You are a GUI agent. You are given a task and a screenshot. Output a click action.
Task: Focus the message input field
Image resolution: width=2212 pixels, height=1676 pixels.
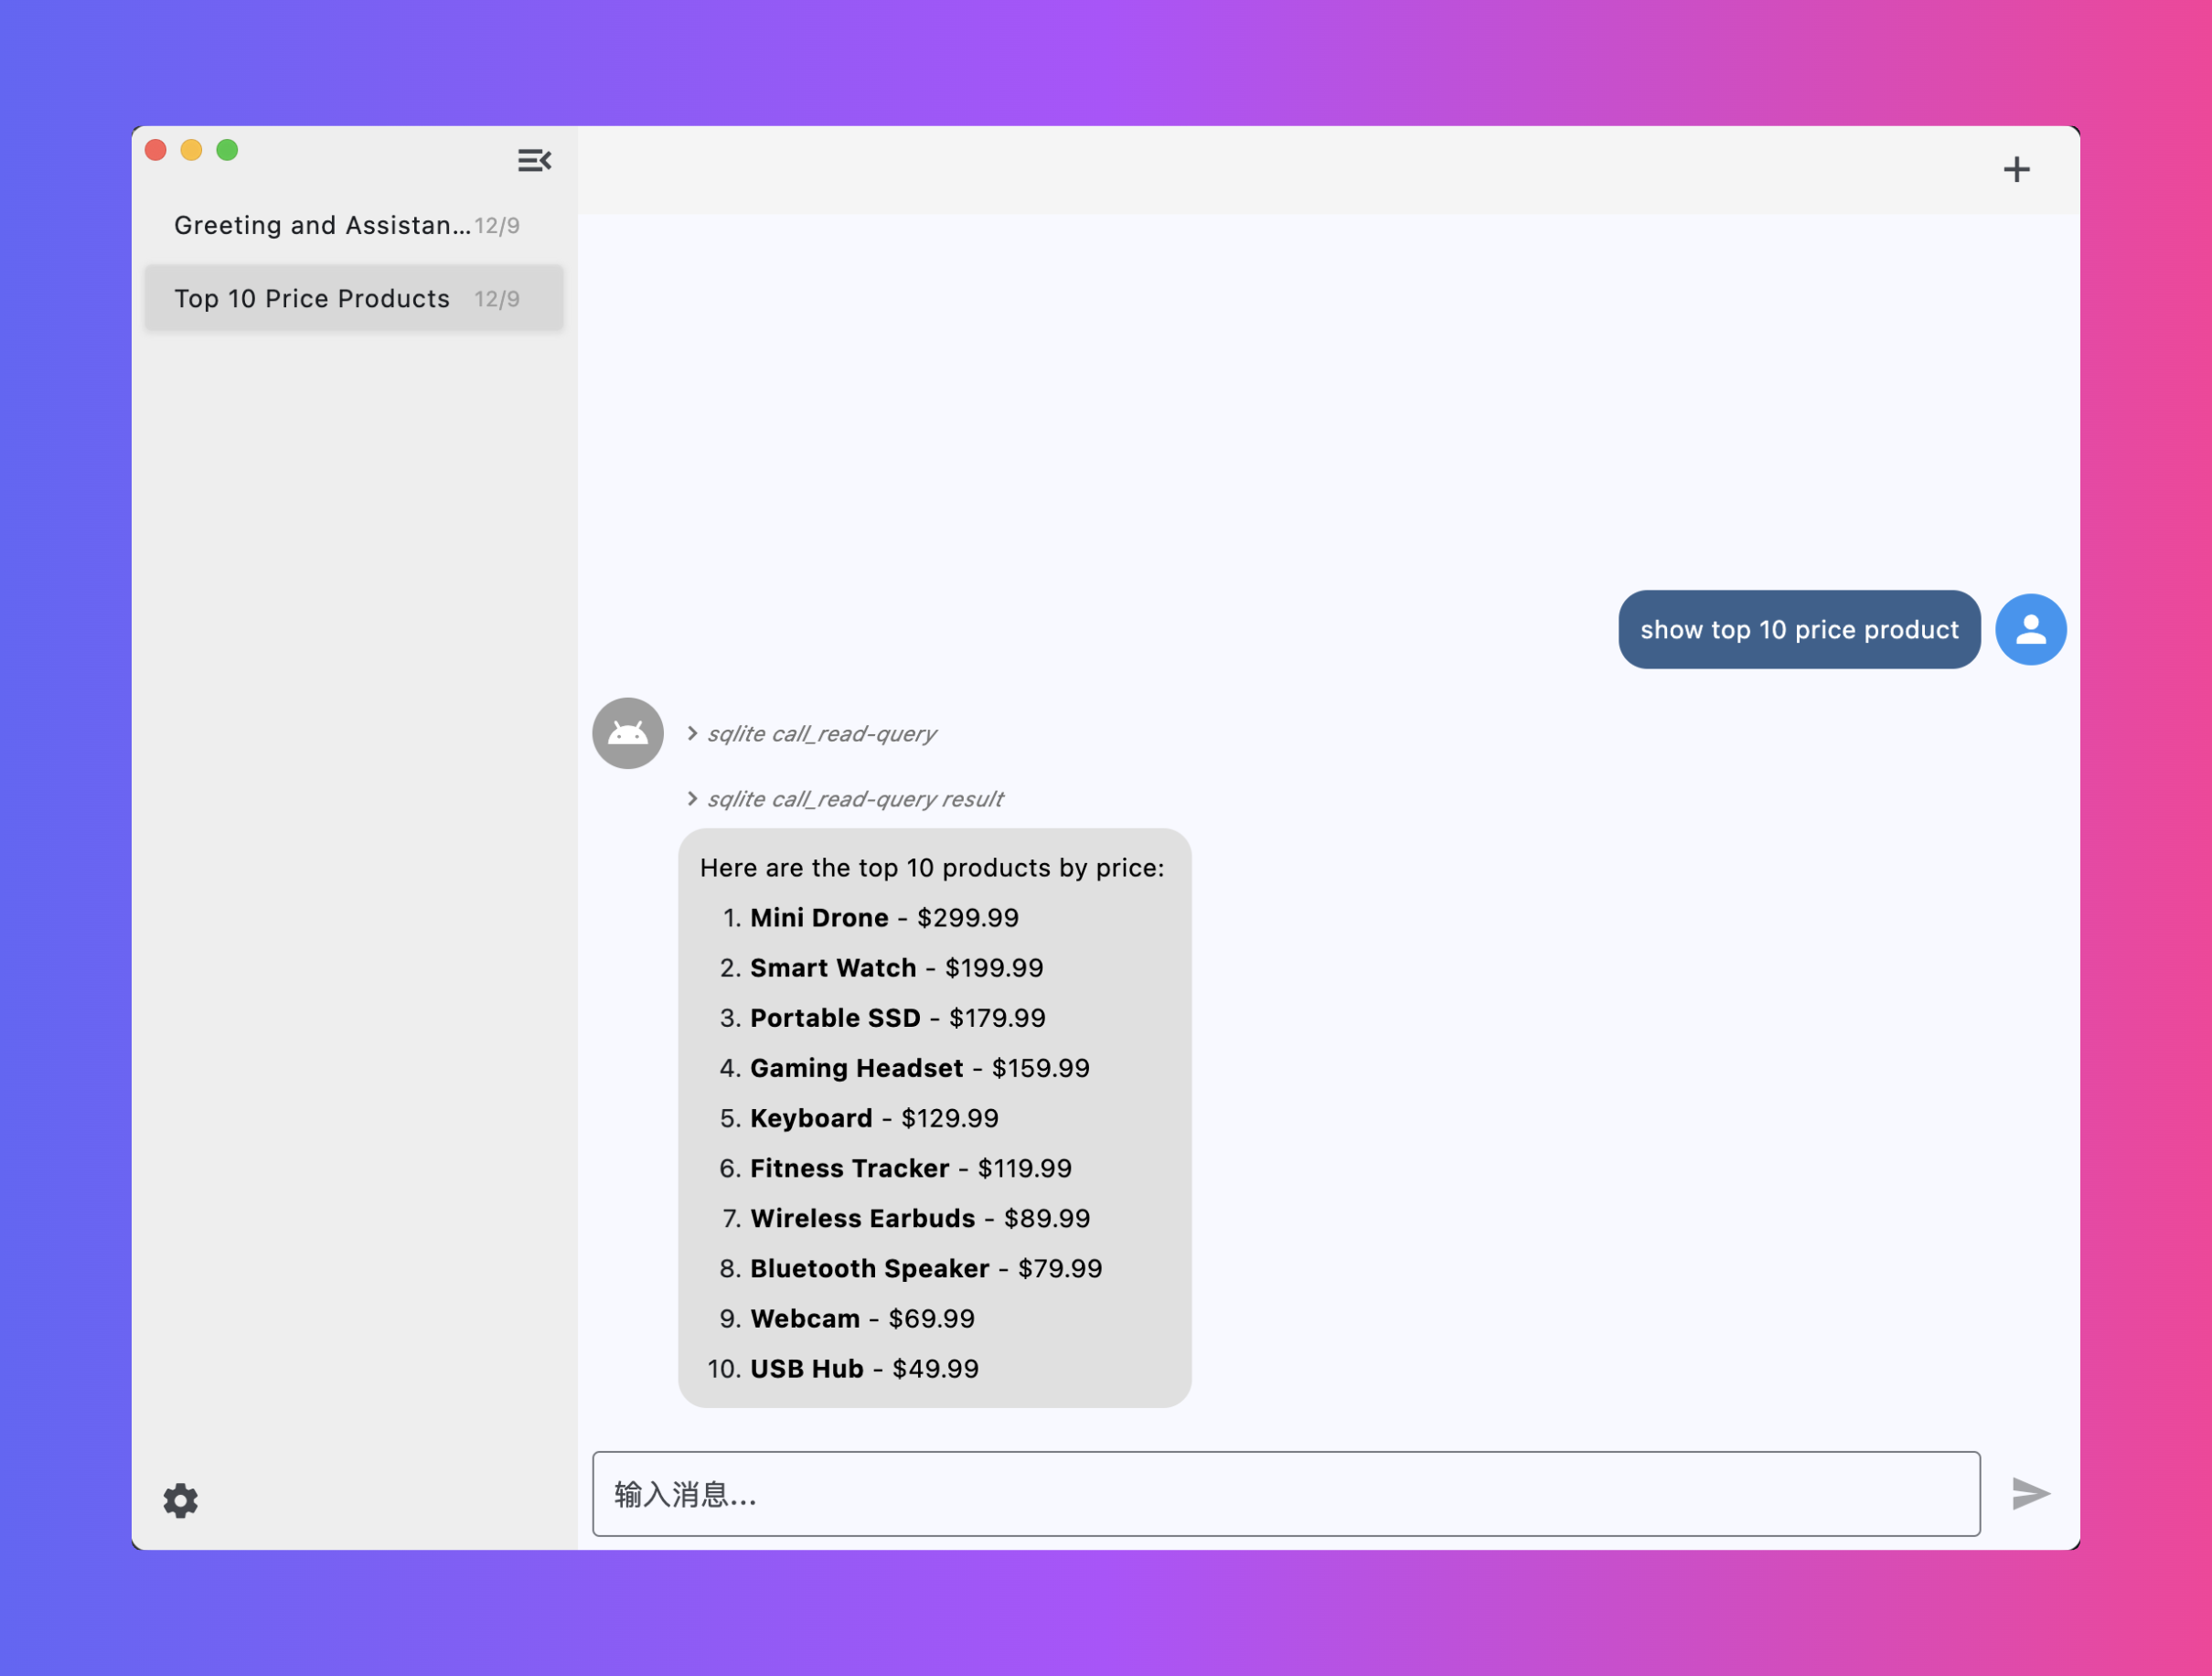[1285, 1493]
